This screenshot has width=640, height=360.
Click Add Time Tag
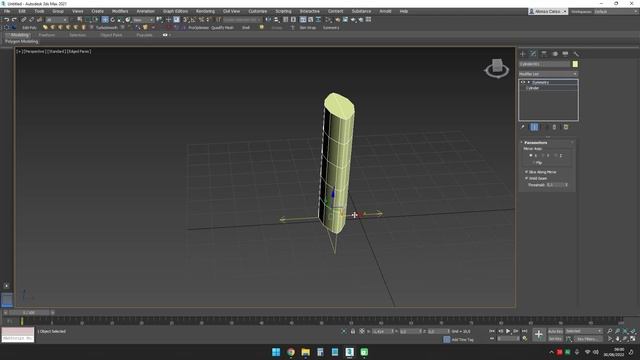pyautogui.click(x=462, y=340)
